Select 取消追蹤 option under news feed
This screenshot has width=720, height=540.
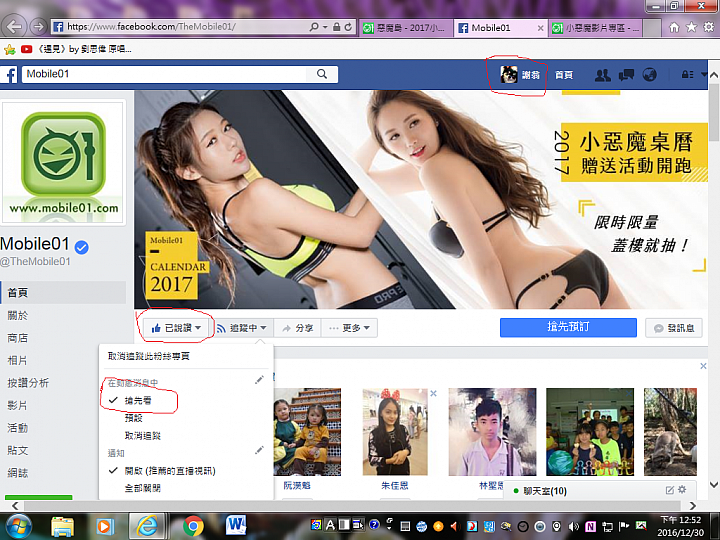coord(143,436)
